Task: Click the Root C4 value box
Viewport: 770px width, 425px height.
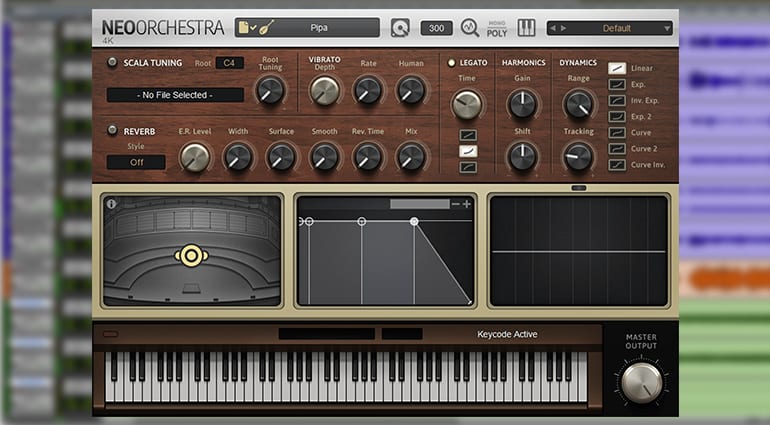Action: tap(229, 63)
